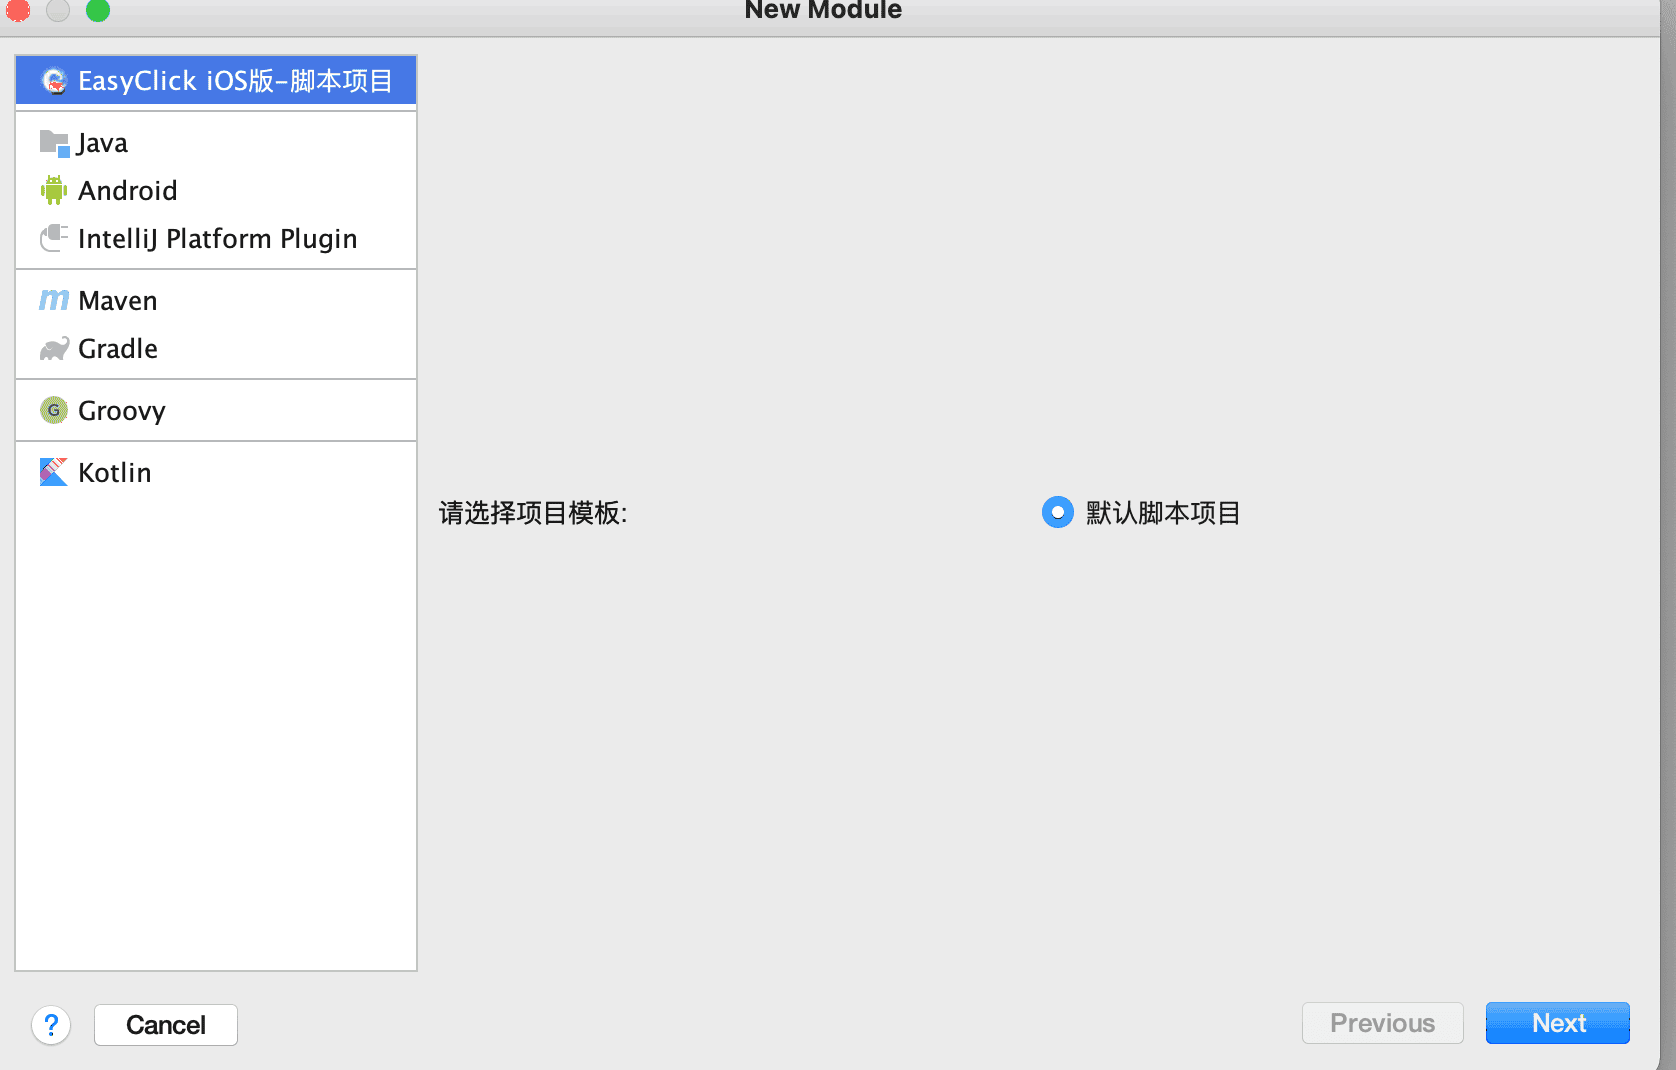This screenshot has height=1070, width=1676.
Task: Click the Cancel button
Action: (x=166, y=1025)
